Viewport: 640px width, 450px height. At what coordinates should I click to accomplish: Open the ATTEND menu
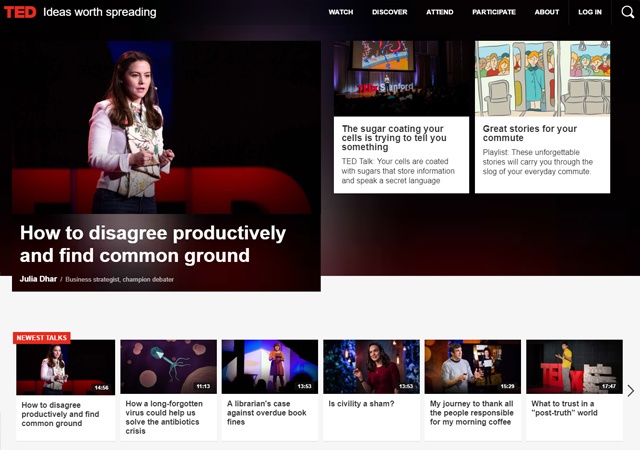tap(440, 12)
